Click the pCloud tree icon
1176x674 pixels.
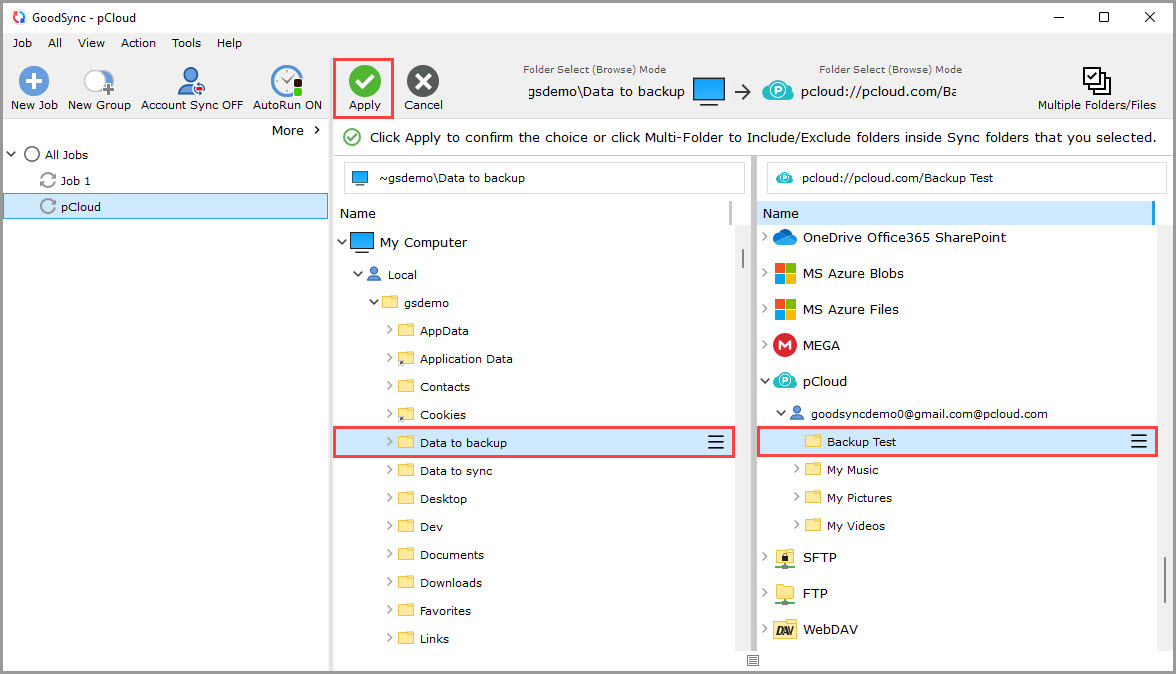click(784, 381)
